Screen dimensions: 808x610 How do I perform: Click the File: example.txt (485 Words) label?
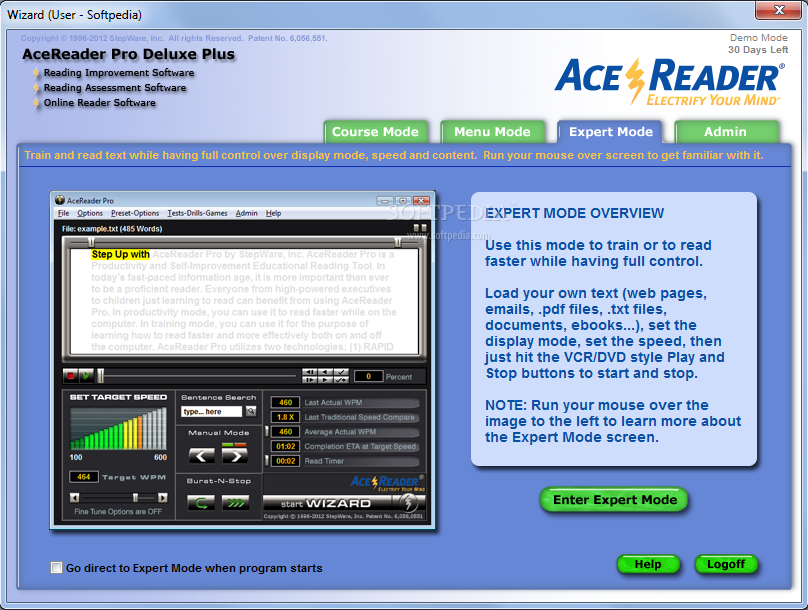112,229
